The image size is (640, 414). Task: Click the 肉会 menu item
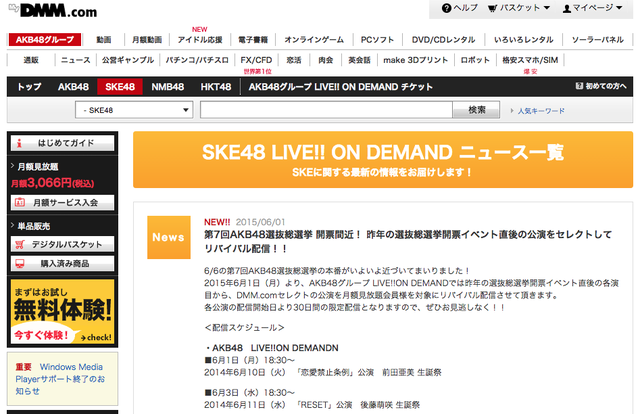point(325,60)
